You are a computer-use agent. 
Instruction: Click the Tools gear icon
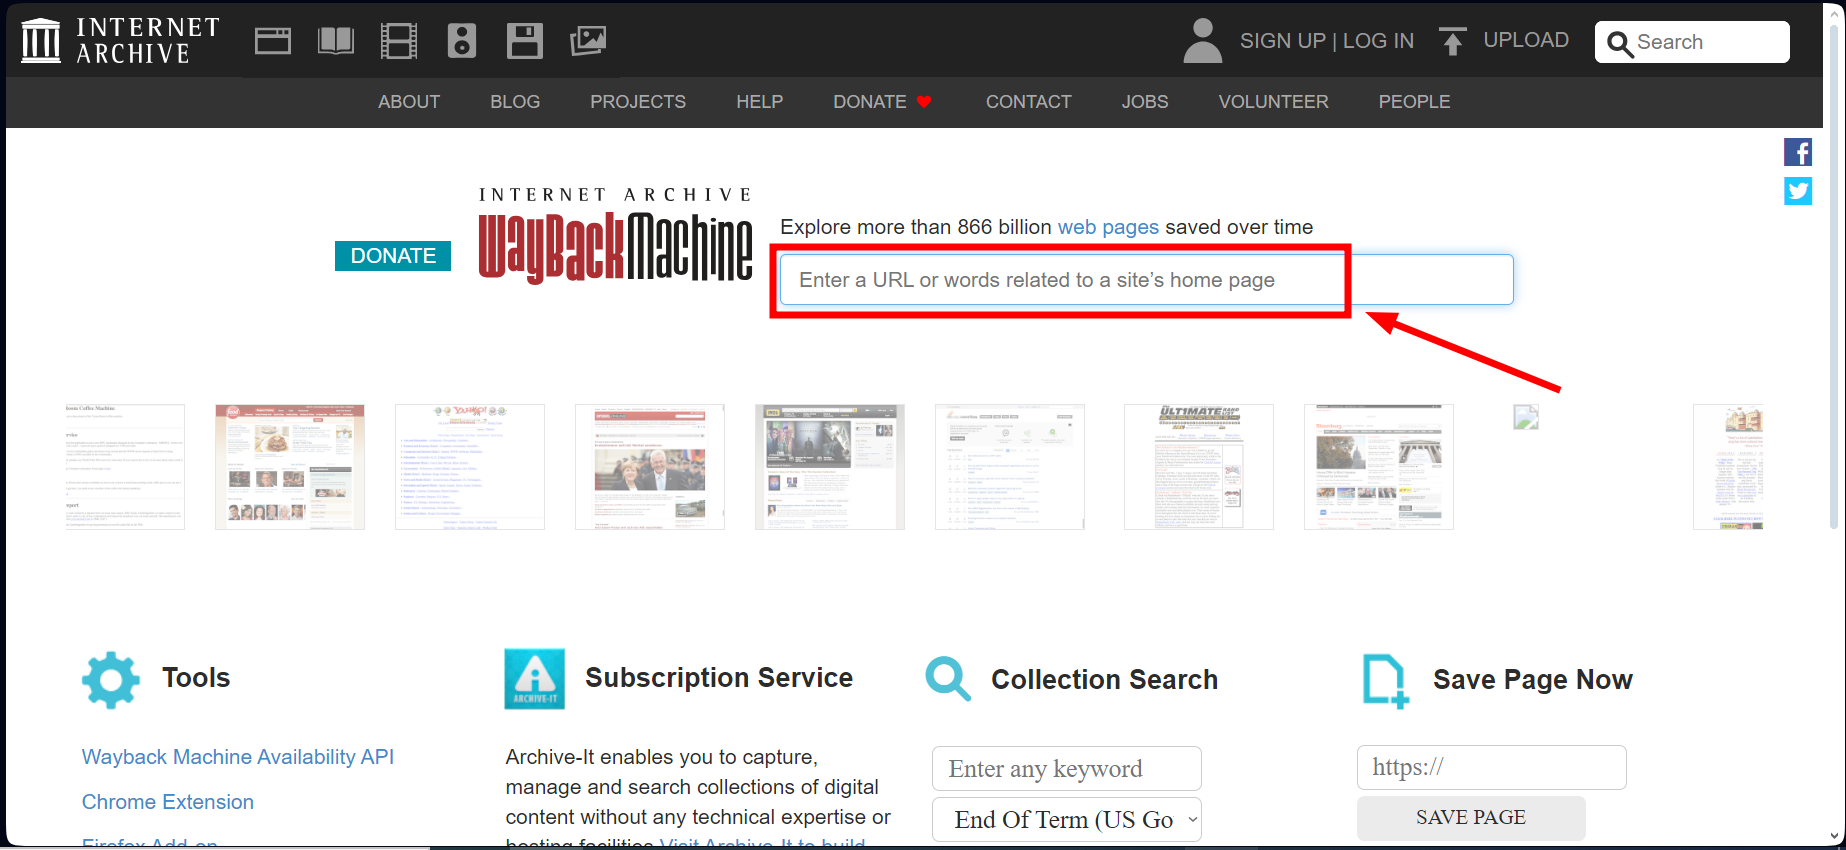click(x=111, y=680)
